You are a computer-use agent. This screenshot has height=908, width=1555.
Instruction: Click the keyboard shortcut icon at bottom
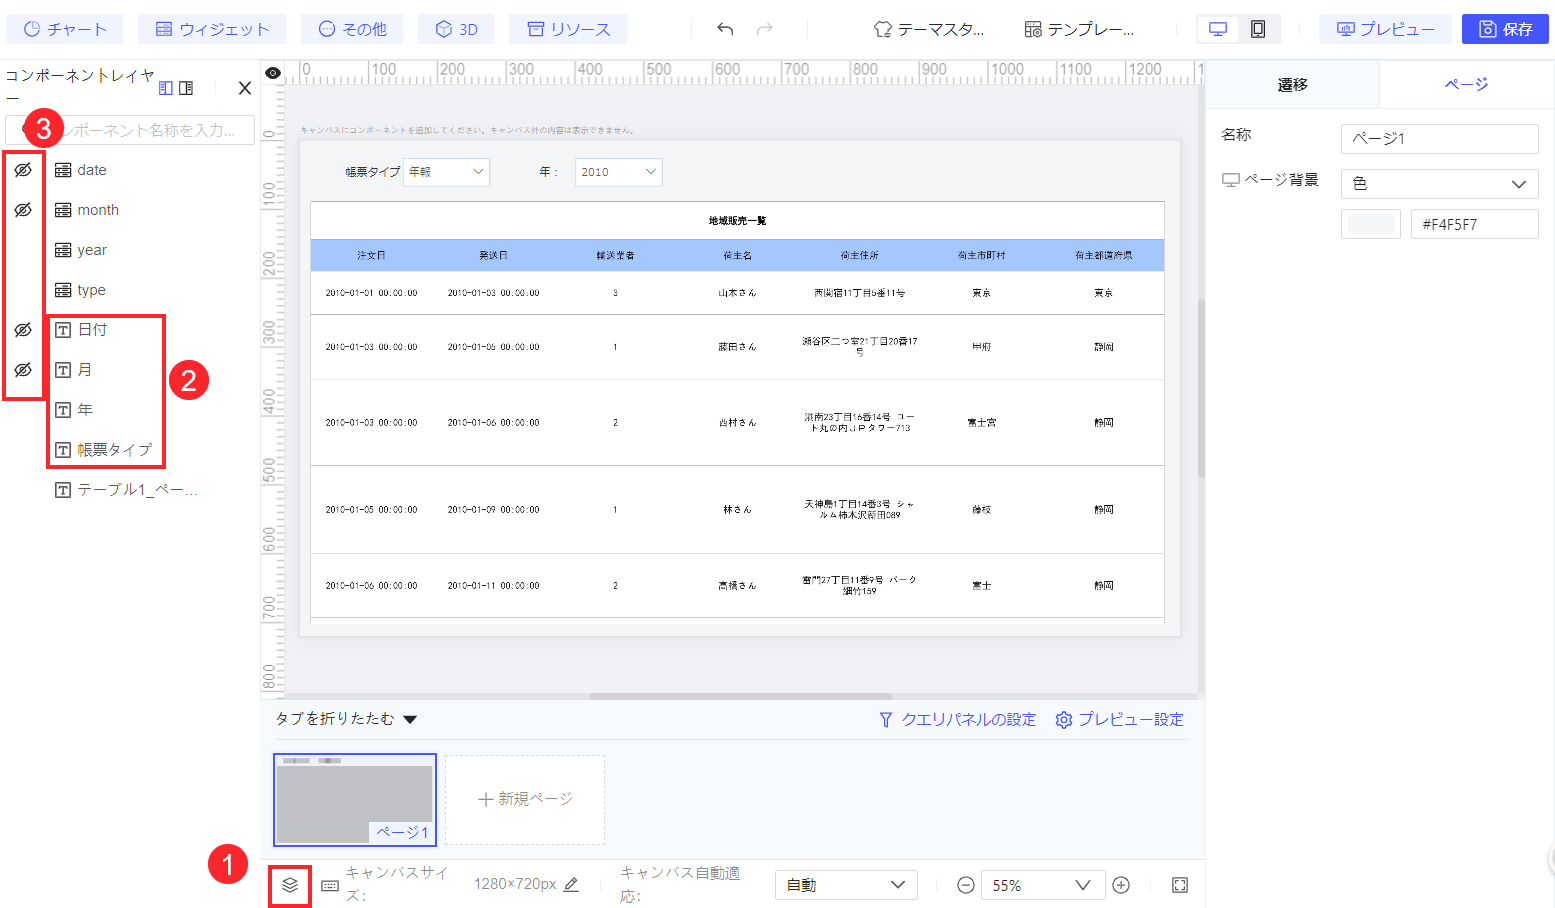330,886
